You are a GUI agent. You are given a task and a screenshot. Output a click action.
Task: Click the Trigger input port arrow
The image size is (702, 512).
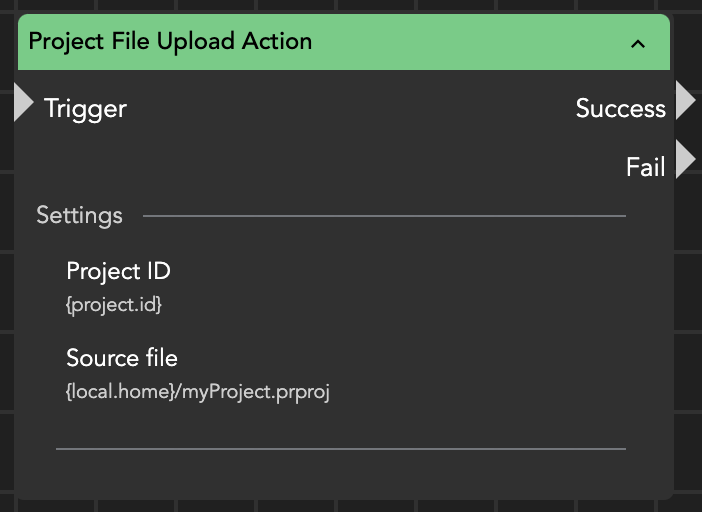click(x=23, y=104)
